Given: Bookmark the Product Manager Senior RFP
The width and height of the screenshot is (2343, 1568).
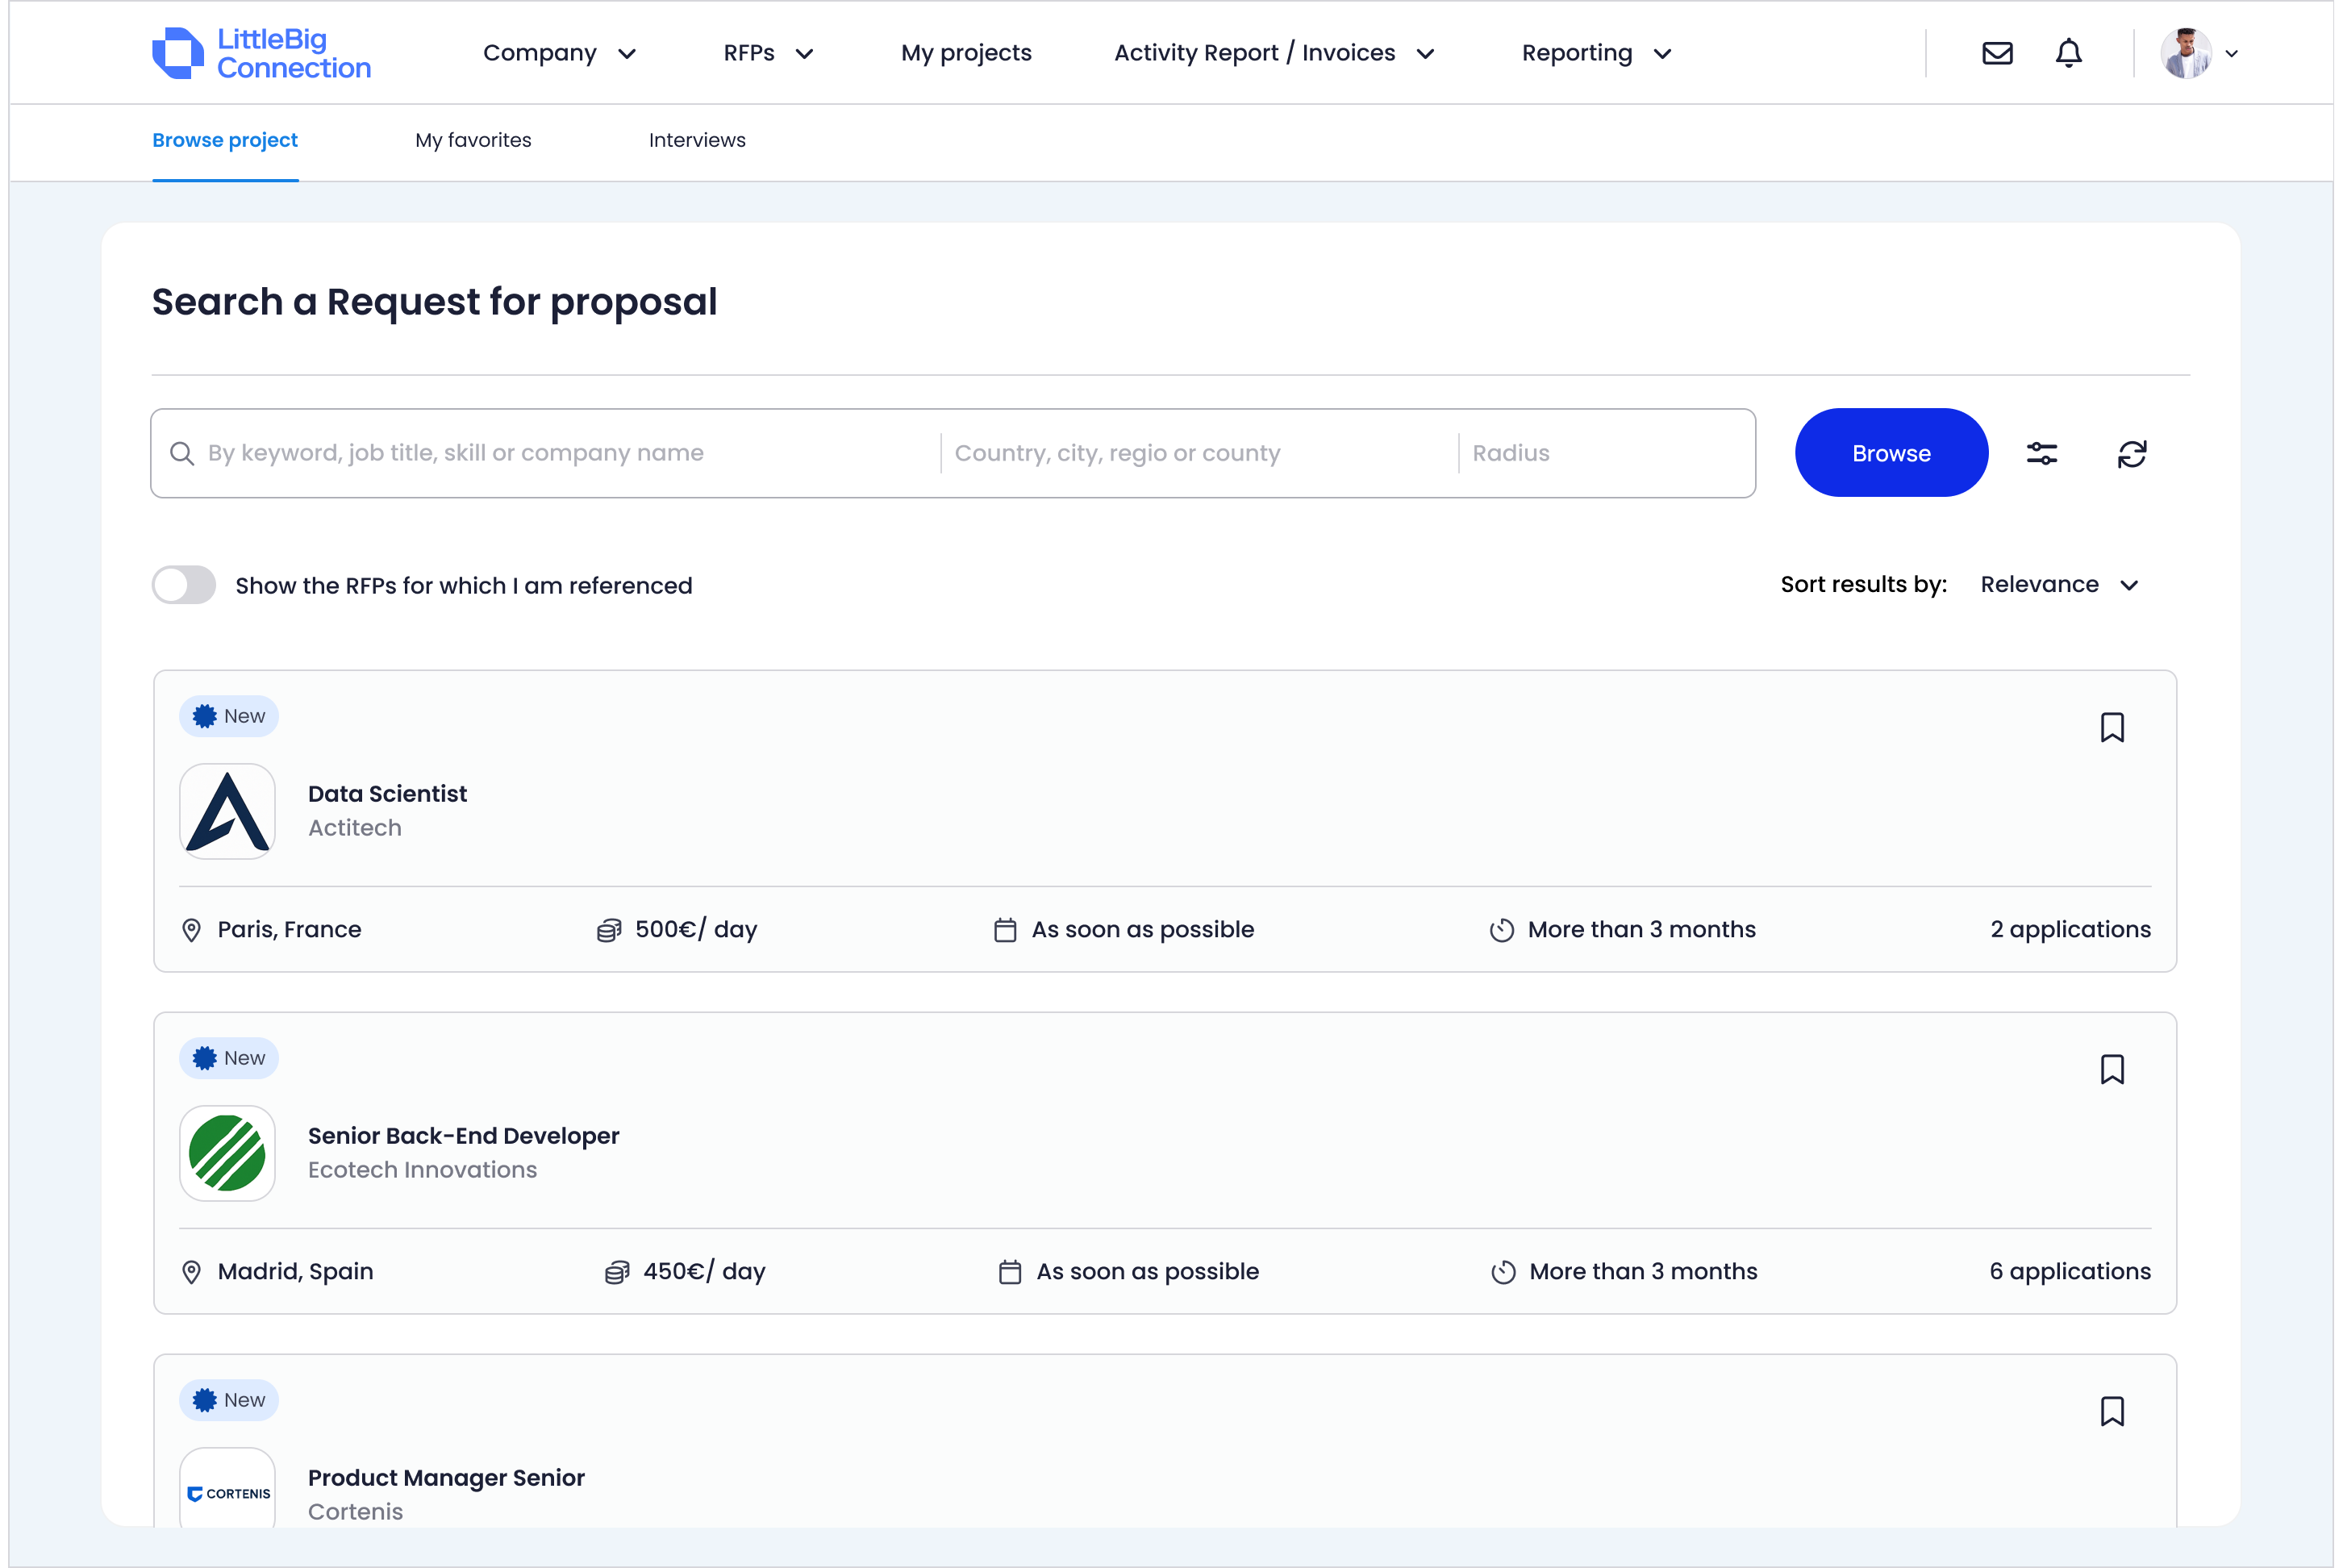Looking at the screenshot, I should pos(2111,1411).
